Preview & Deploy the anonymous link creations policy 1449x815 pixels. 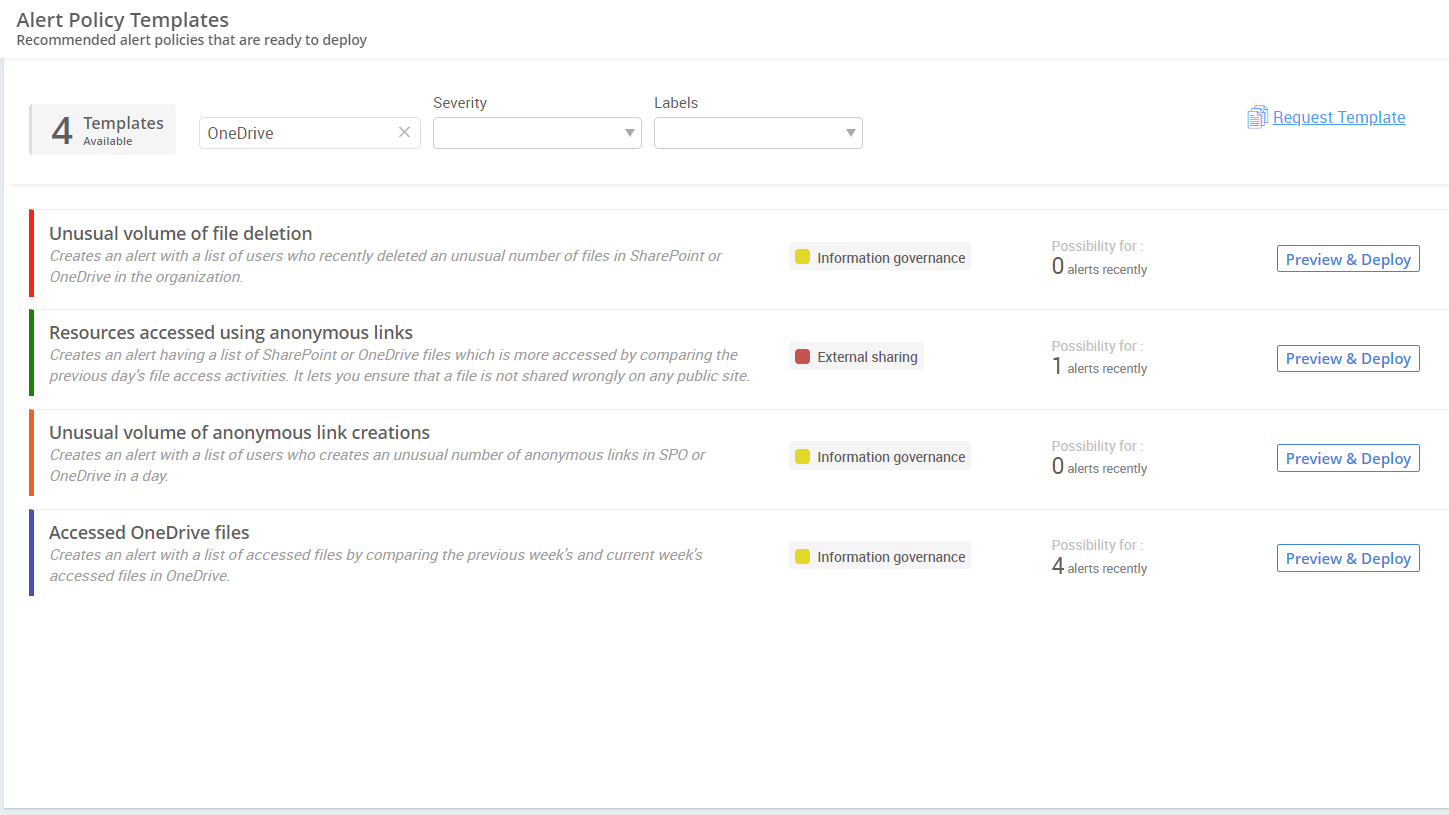1348,457
